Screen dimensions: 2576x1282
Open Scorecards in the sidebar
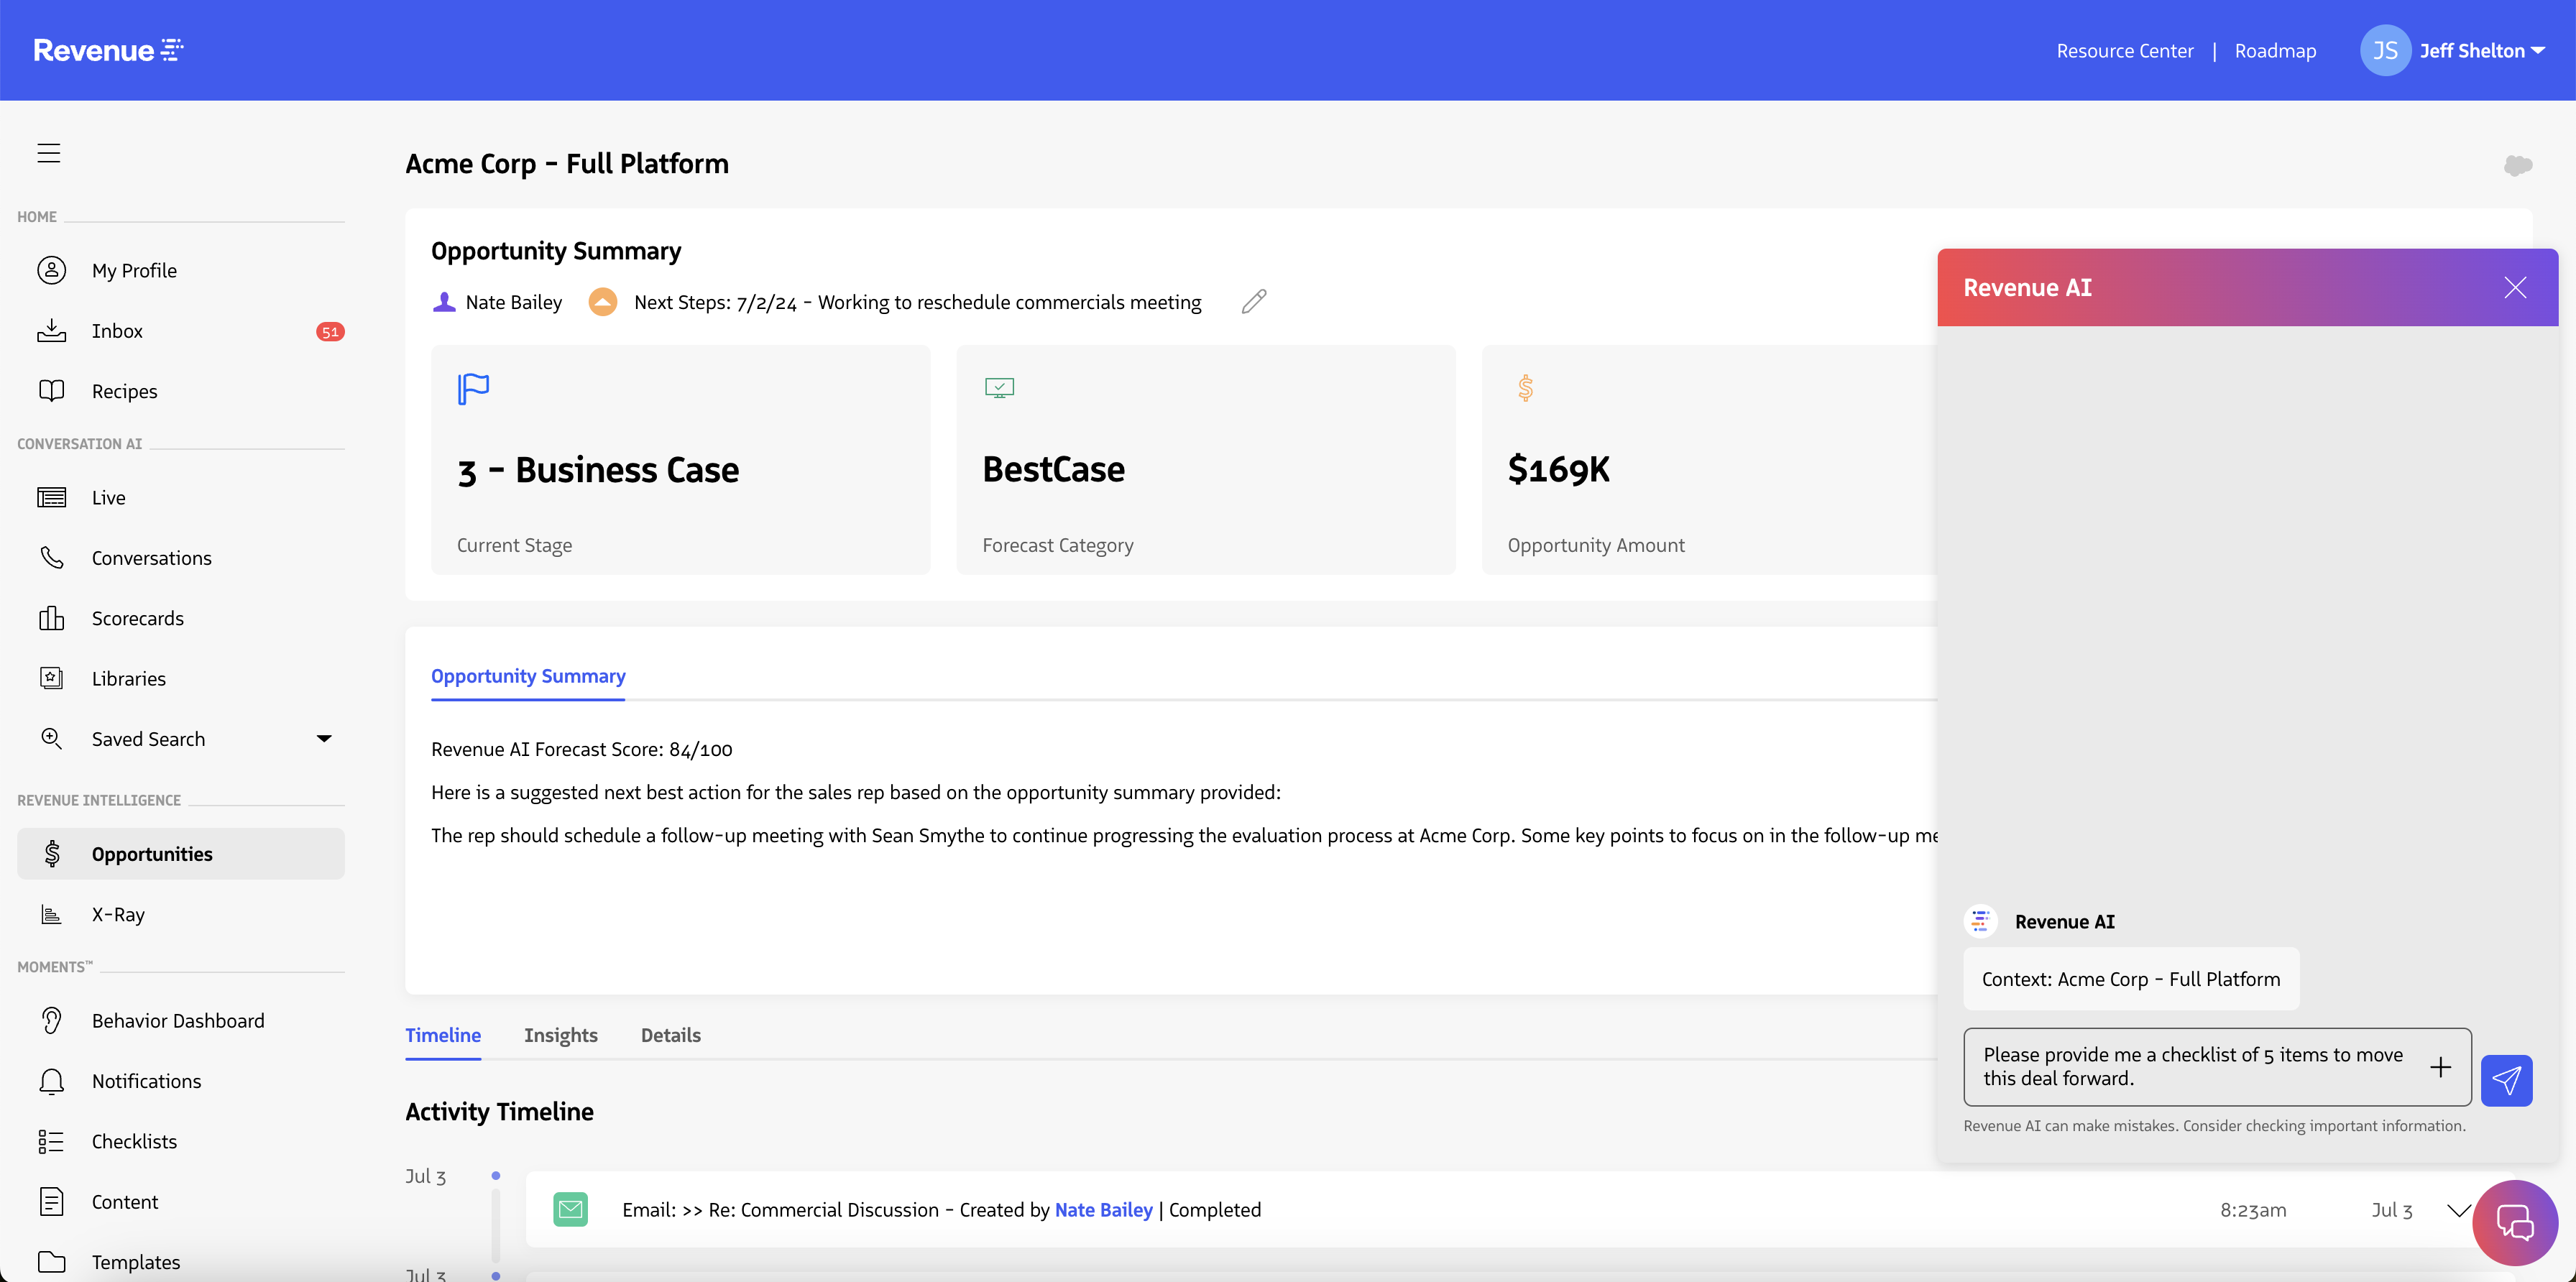point(137,618)
